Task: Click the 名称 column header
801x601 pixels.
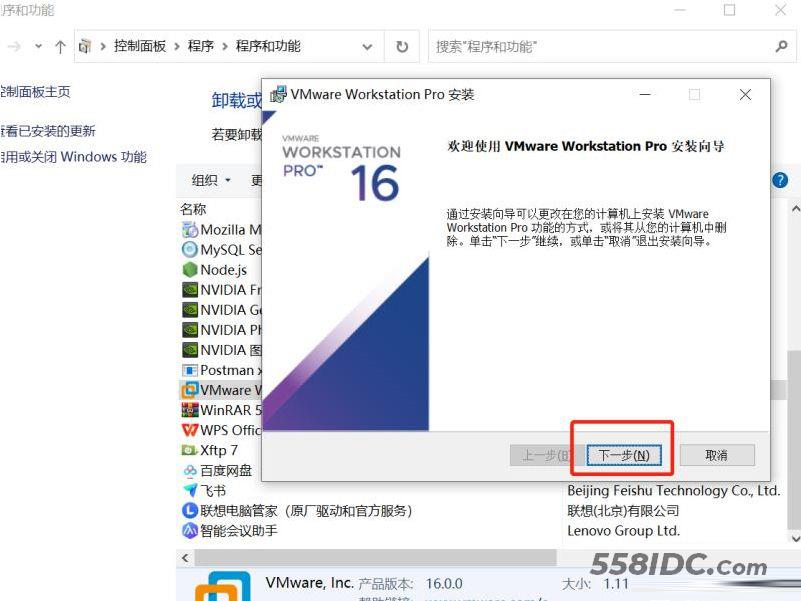Action: click(x=193, y=209)
